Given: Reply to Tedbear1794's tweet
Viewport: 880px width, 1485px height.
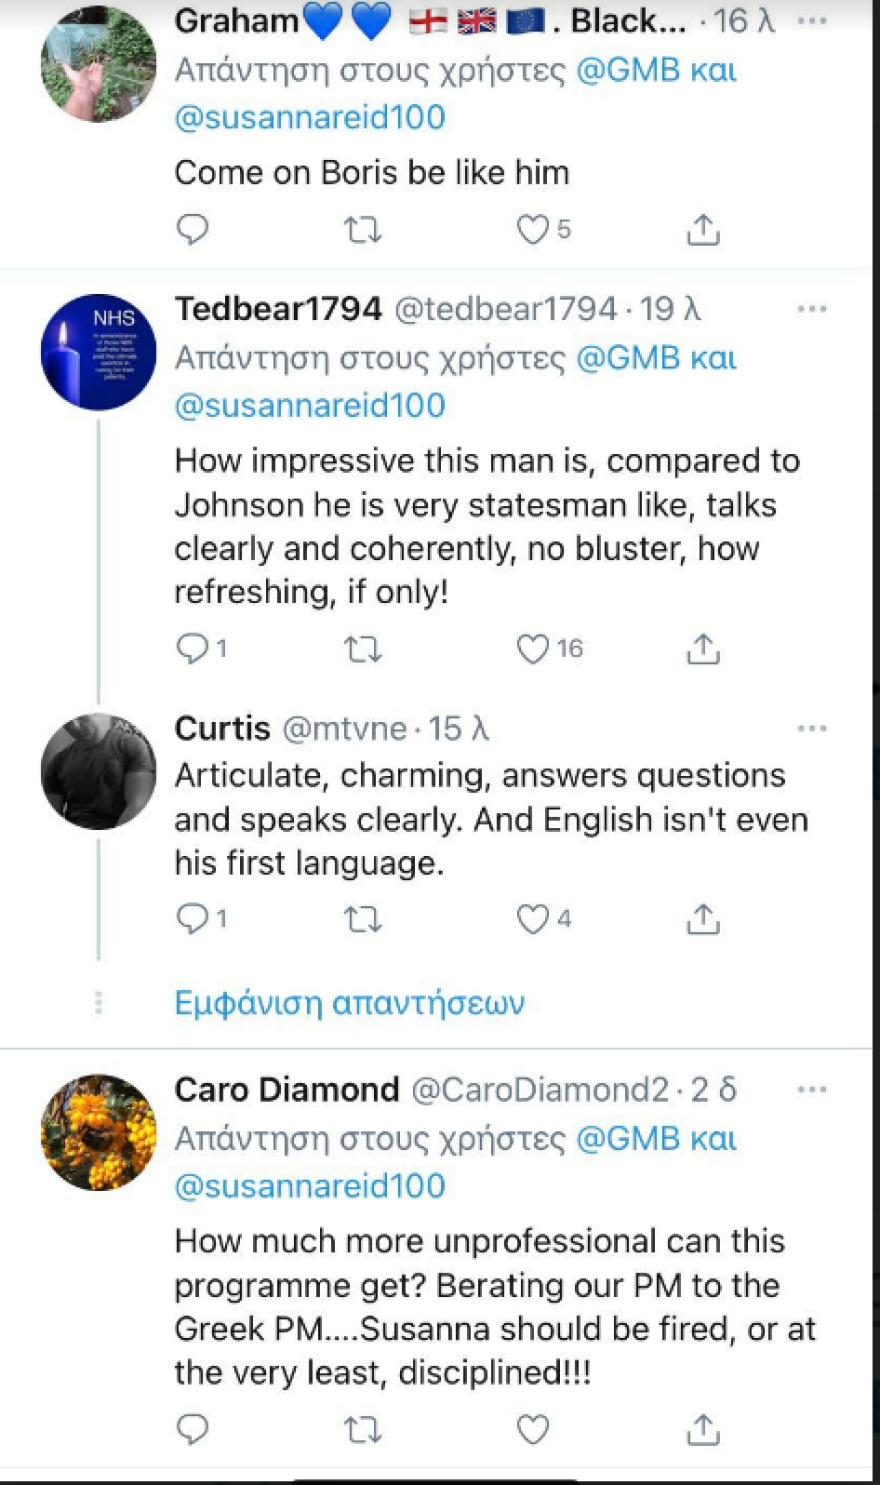Looking at the screenshot, I should [192, 649].
